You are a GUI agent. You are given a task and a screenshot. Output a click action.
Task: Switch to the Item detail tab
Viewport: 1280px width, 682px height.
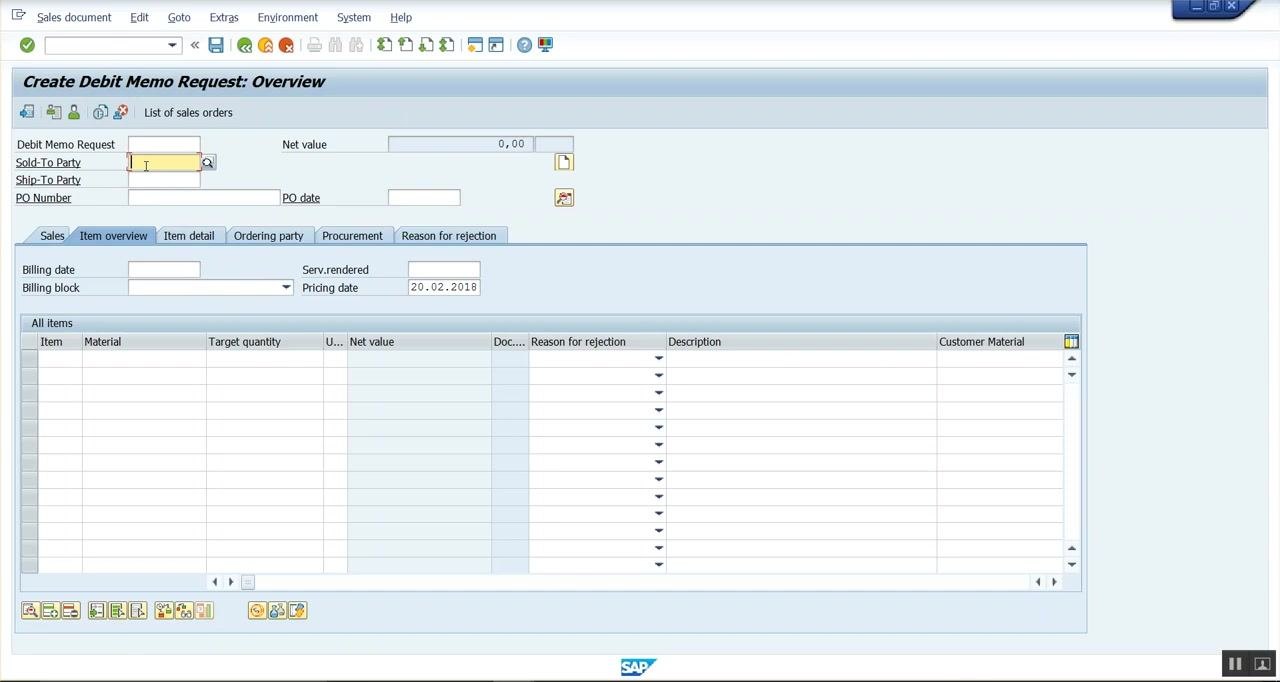point(189,236)
